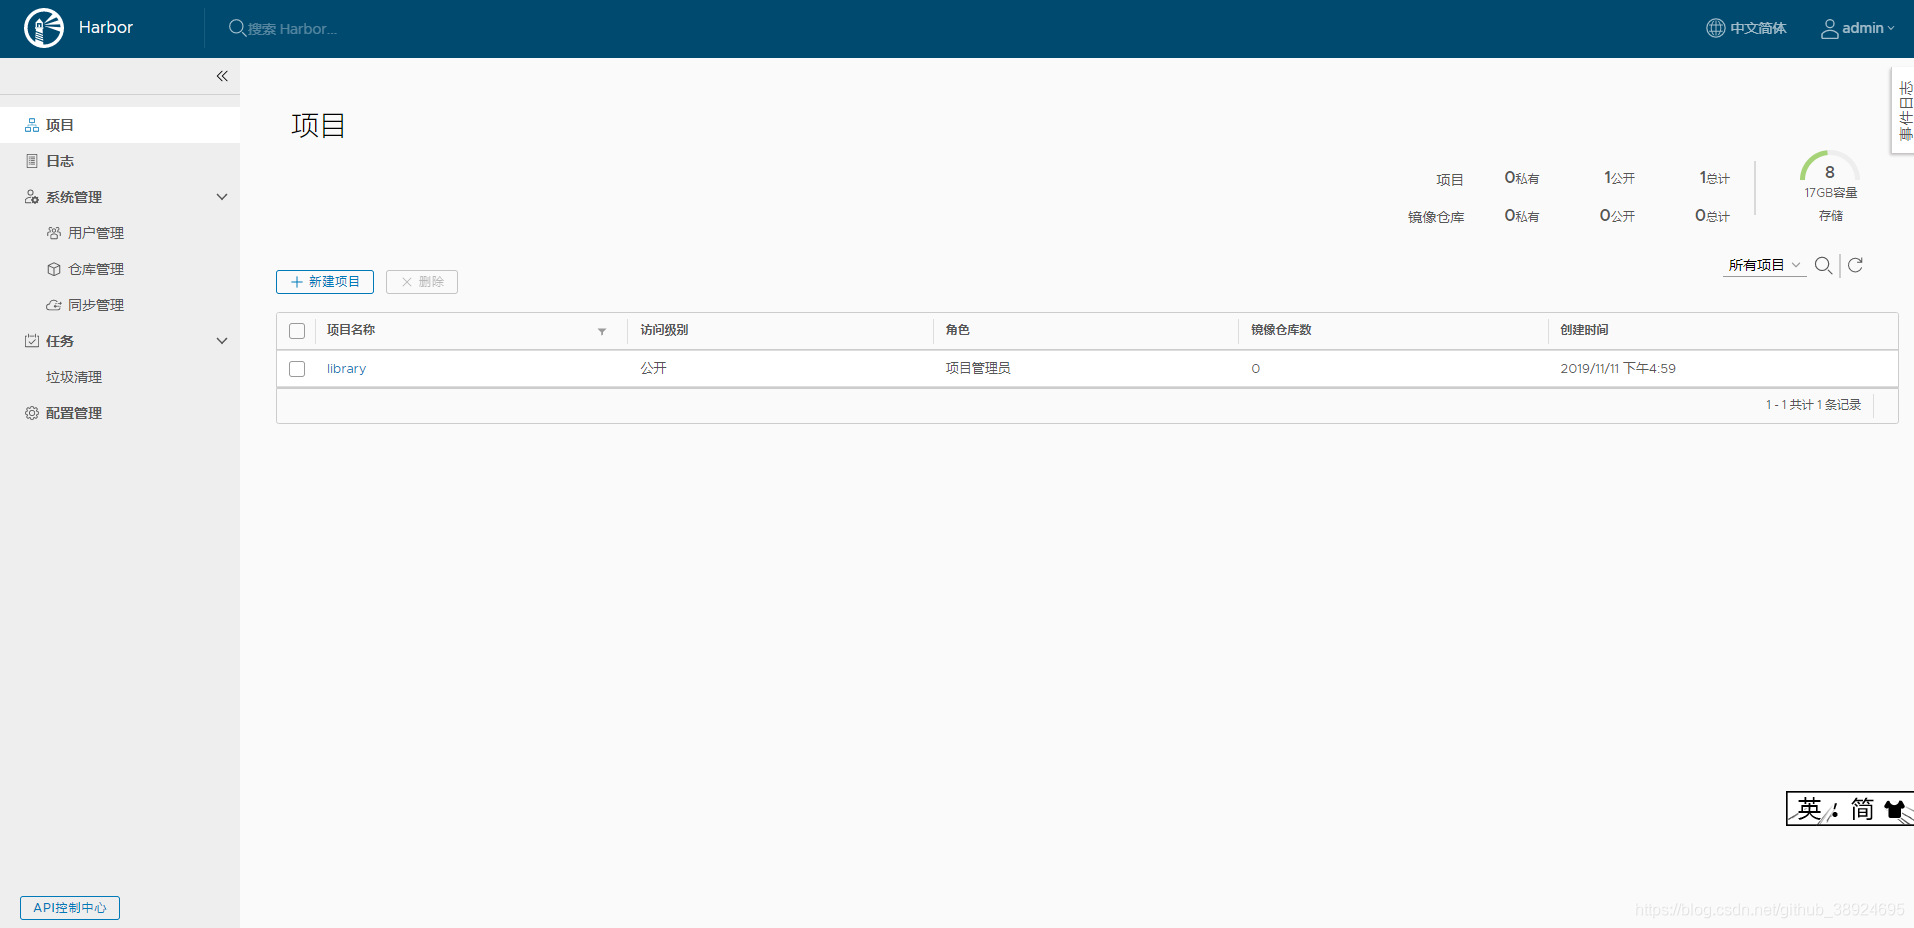Screen dimensions: 1914x928
Task: Click the 同步管理 replication cloud icon
Action: 54,305
